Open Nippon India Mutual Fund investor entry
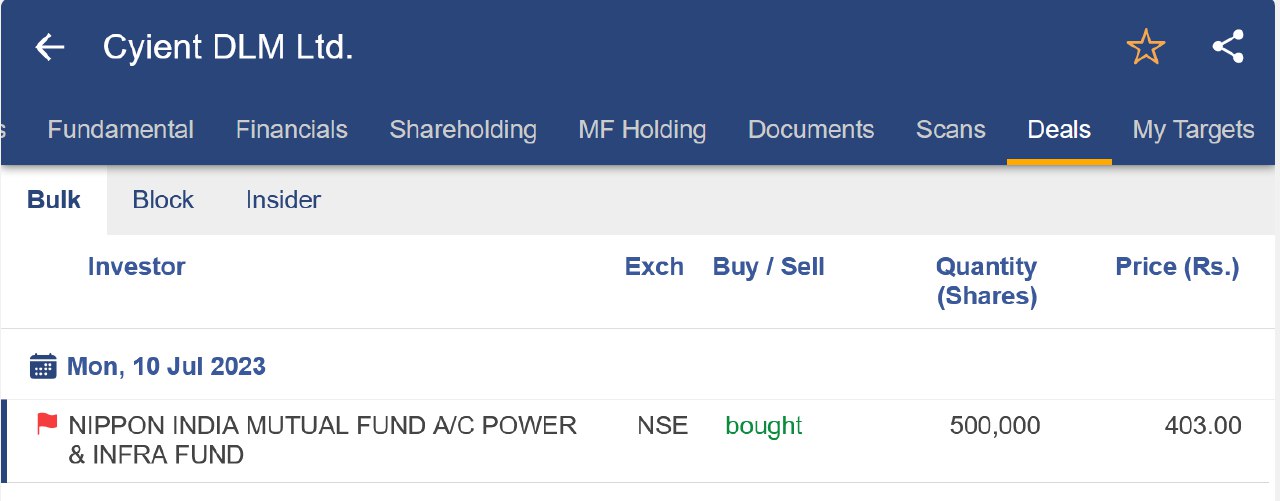 pyautogui.click(x=322, y=440)
